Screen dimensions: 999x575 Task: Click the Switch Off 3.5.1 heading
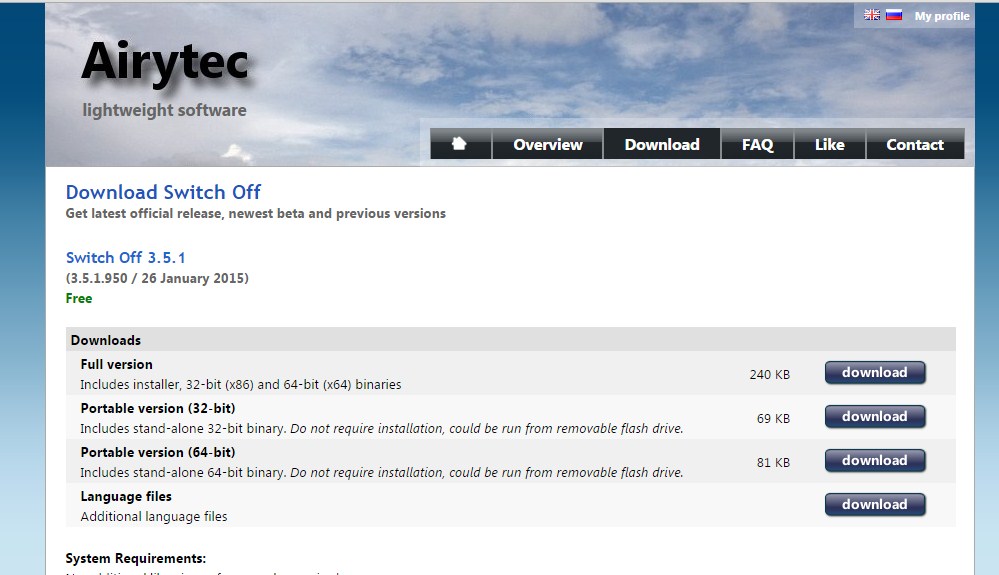point(126,257)
